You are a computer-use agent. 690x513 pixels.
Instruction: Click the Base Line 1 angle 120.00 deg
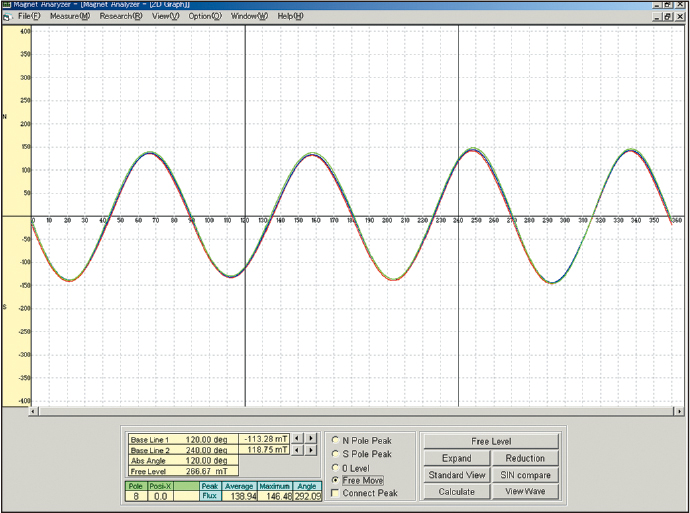tap(206, 440)
